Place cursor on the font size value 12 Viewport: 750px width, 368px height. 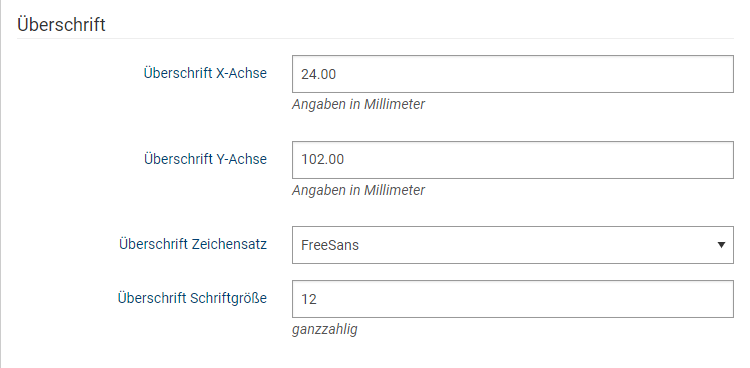point(309,299)
